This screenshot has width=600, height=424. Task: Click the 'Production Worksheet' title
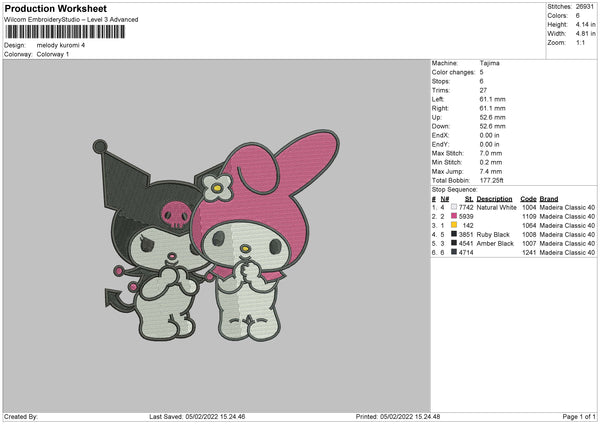[x=55, y=8]
